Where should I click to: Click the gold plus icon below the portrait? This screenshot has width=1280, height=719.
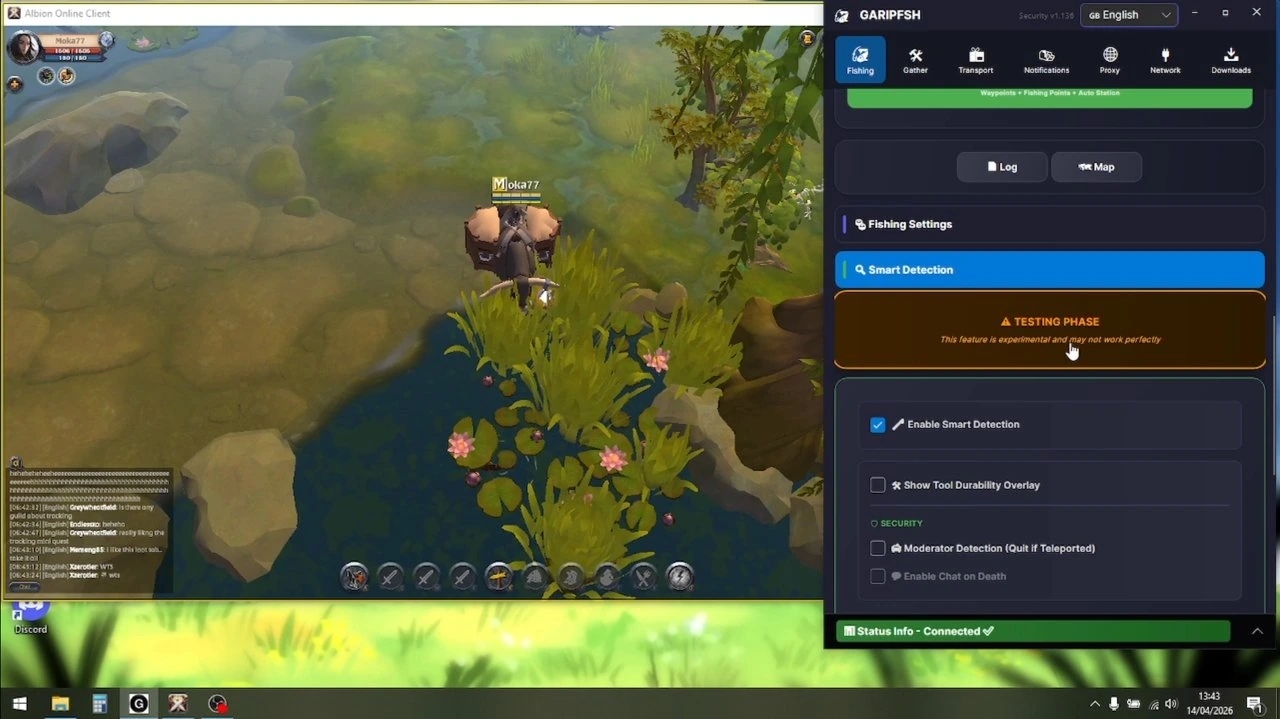tap(14, 84)
